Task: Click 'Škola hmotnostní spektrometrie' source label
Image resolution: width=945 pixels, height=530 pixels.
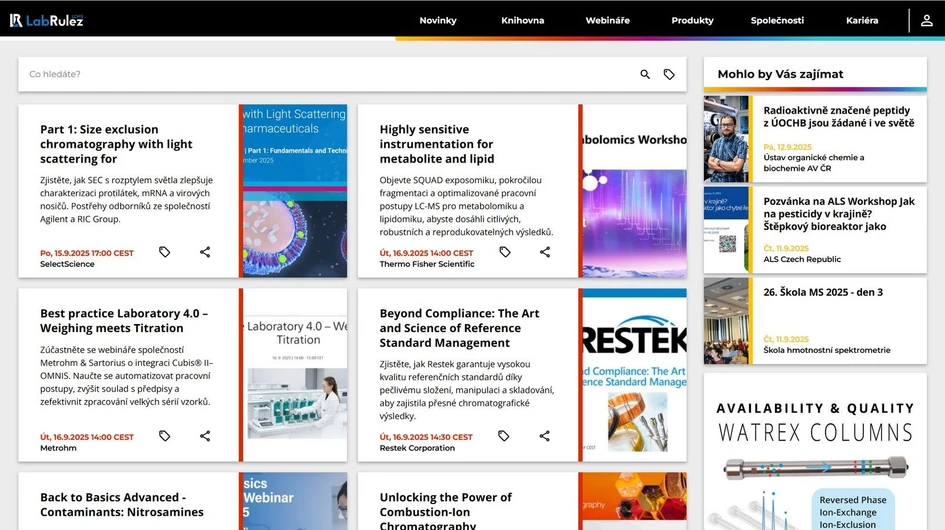Action: coord(827,350)
